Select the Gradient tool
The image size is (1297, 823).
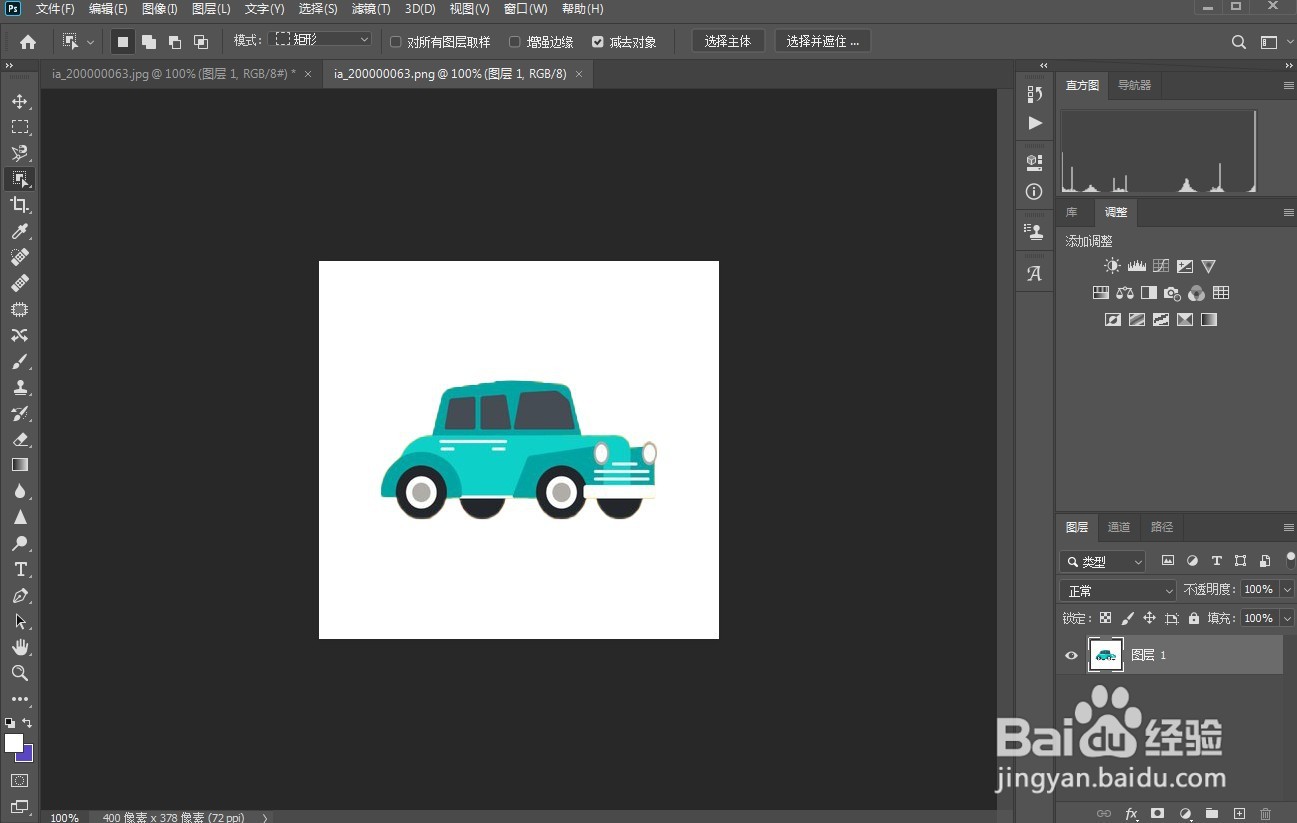(x=19, y=465)
